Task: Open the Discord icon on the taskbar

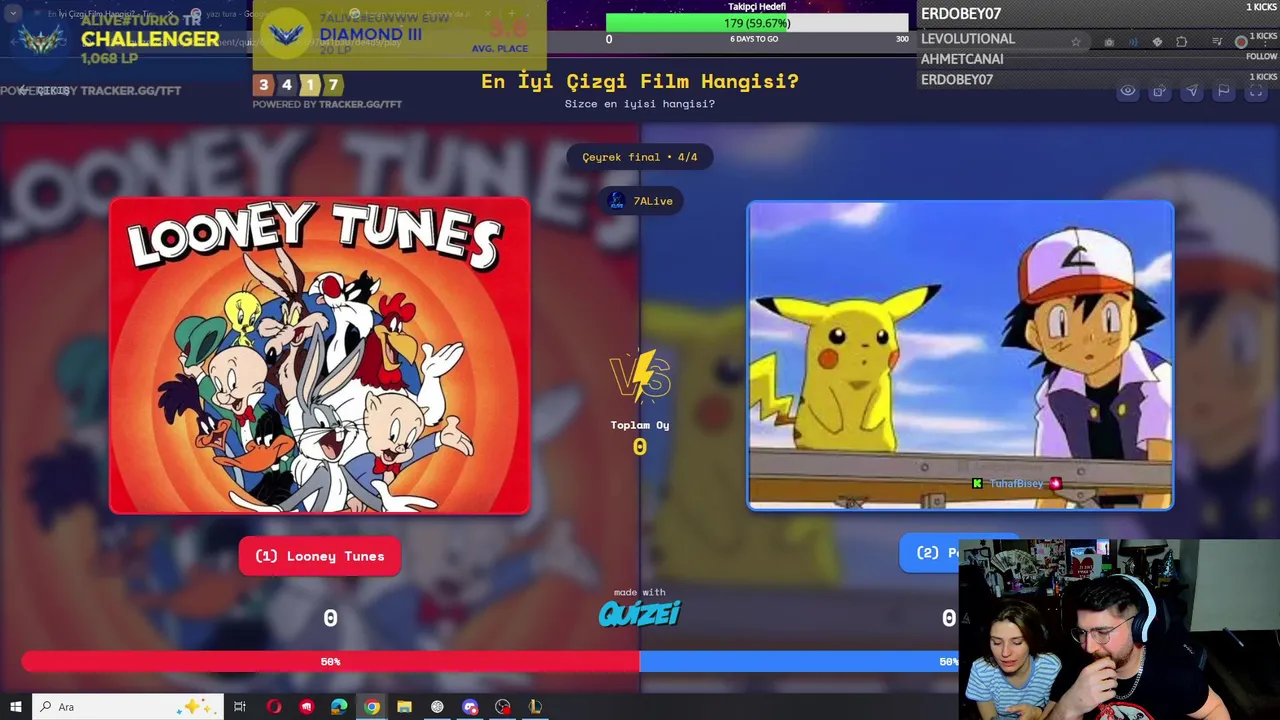Action: point(470,707)
